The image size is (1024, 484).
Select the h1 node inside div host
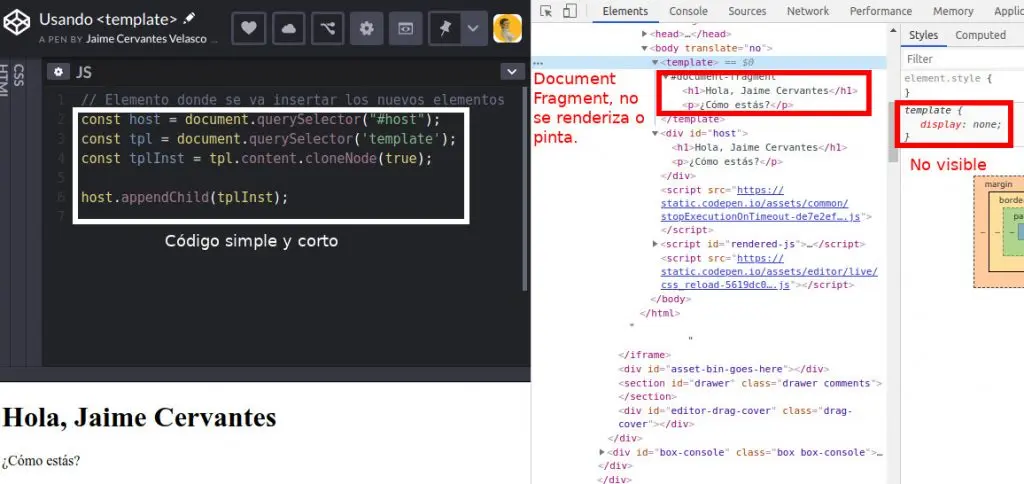759,148
